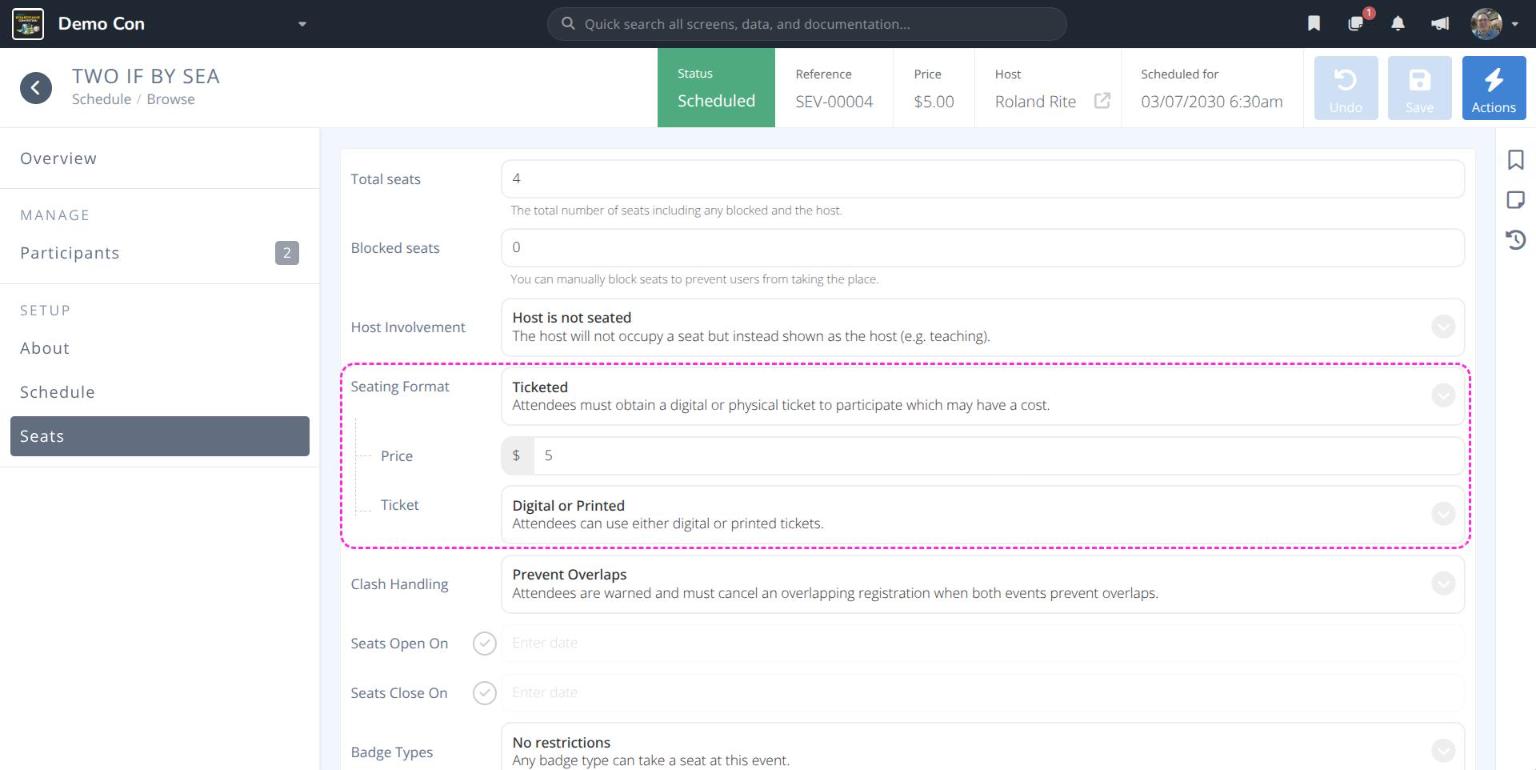Click the Undo button
This screenshot has height=770, width=1536.
point(1345,88)
